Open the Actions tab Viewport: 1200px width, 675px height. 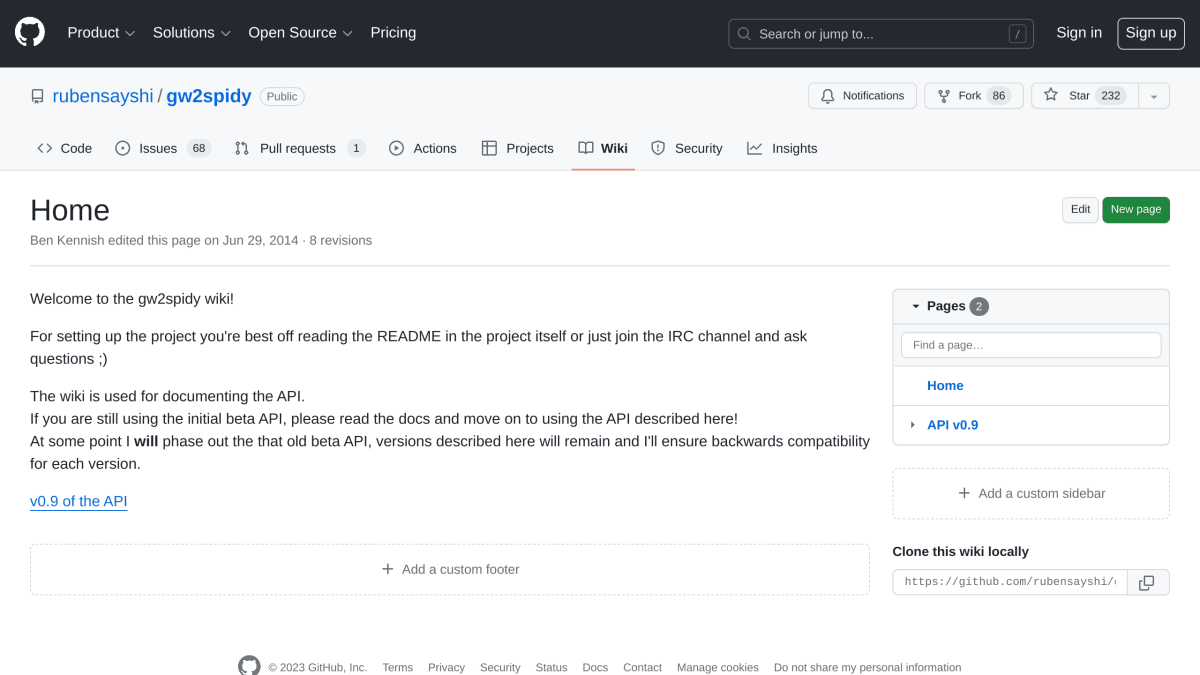[423, 148]
